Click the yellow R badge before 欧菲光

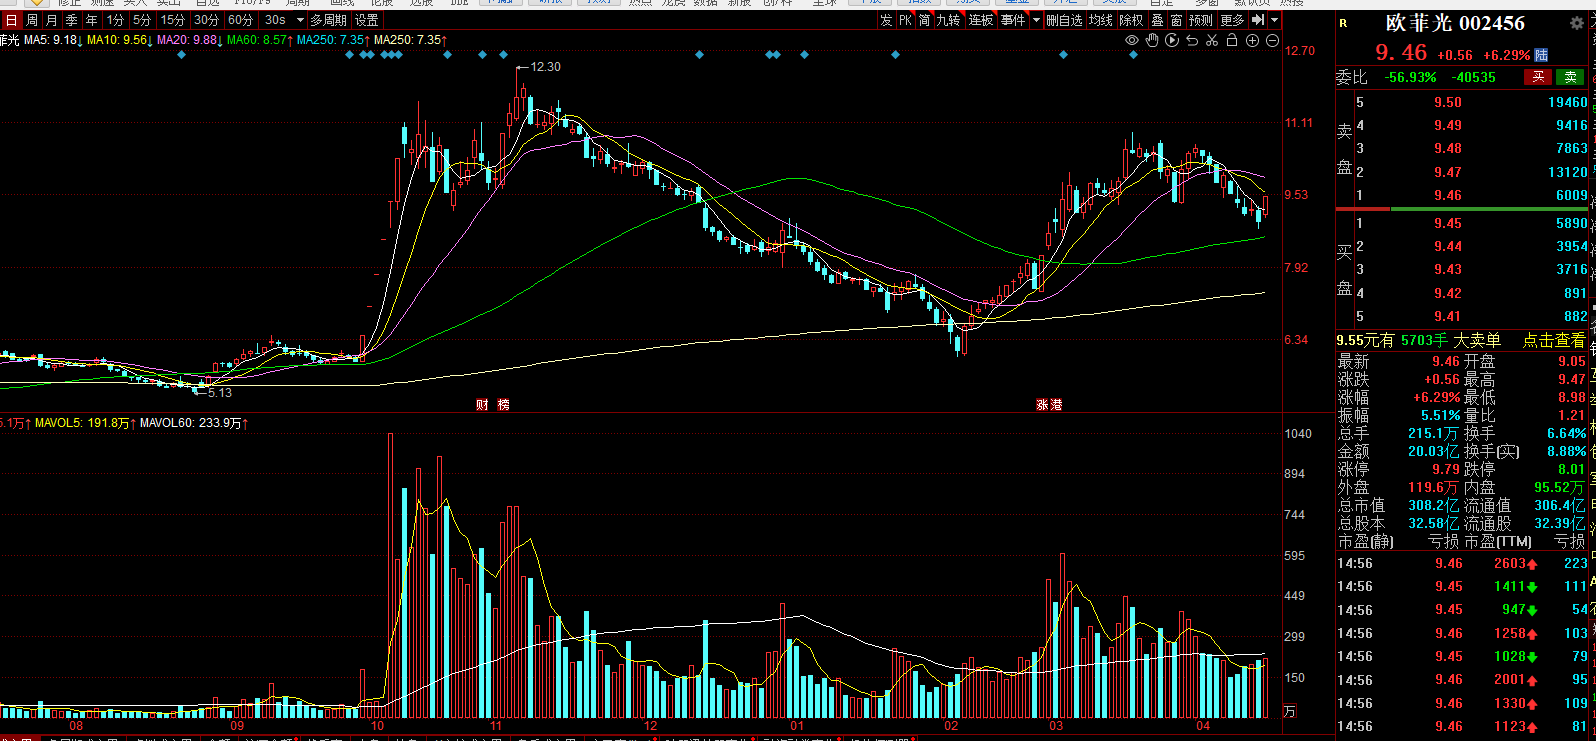pyautogui.click(x=1343, y=23)
